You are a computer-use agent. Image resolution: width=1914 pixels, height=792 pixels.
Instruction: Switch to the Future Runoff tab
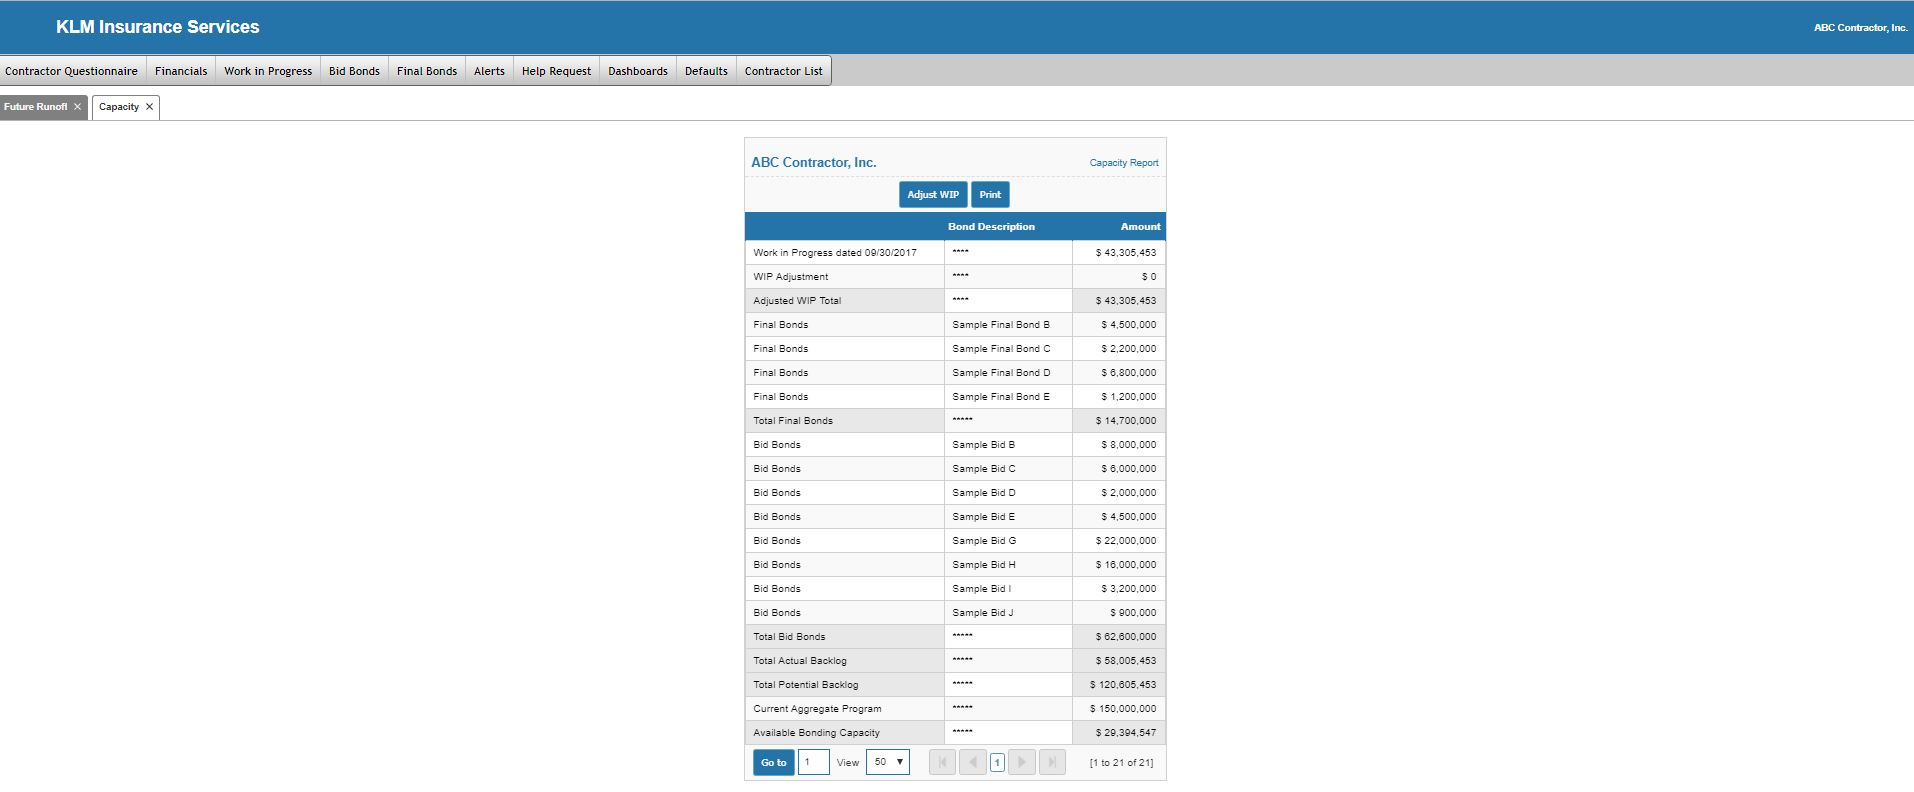point(36,107)
